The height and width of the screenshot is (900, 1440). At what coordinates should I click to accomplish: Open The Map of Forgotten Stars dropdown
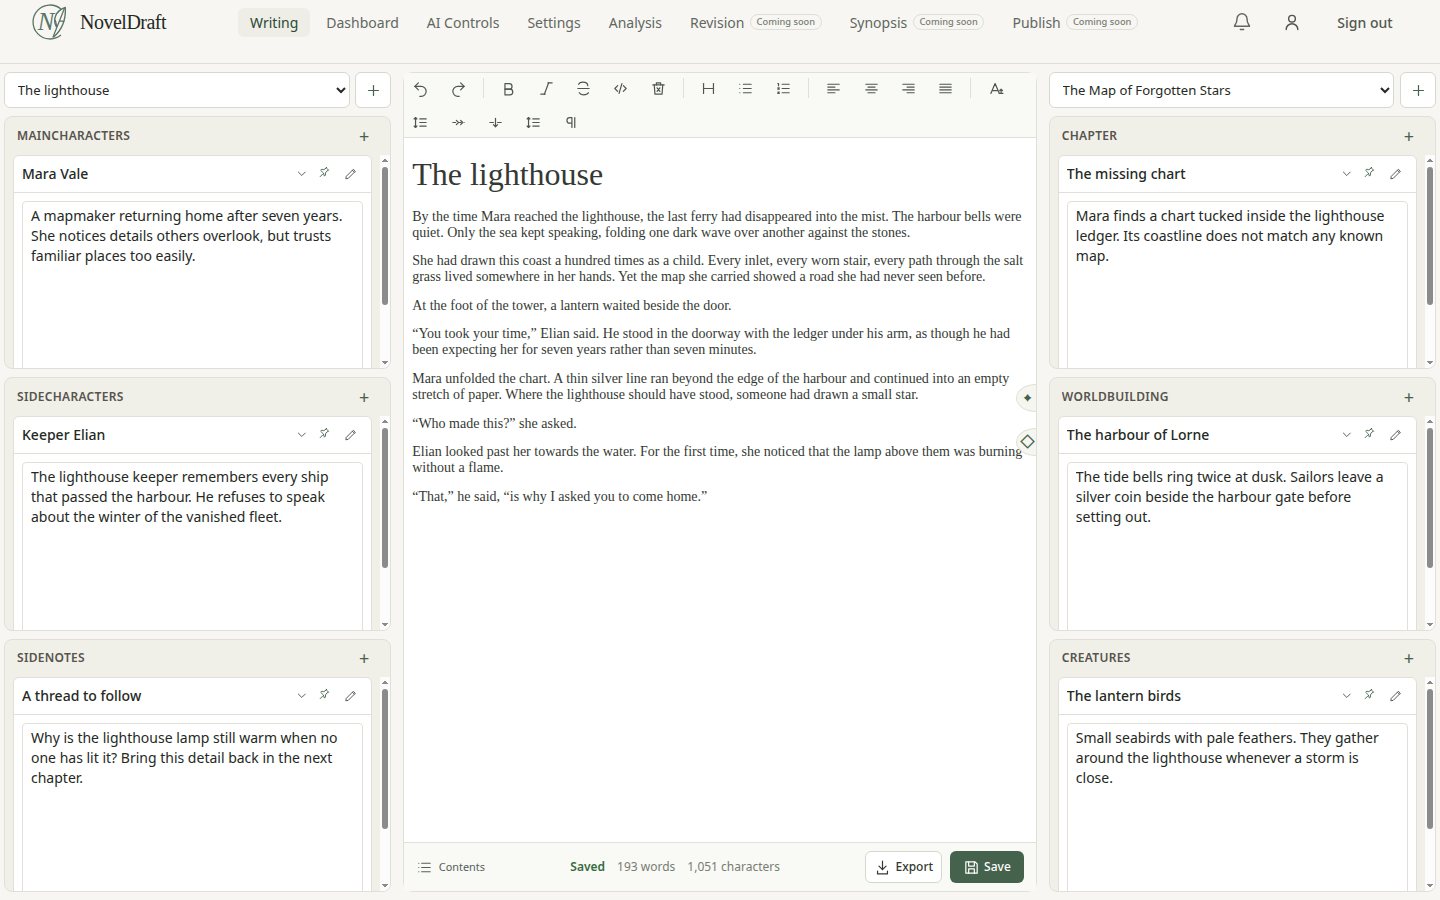pos(1221,90)
